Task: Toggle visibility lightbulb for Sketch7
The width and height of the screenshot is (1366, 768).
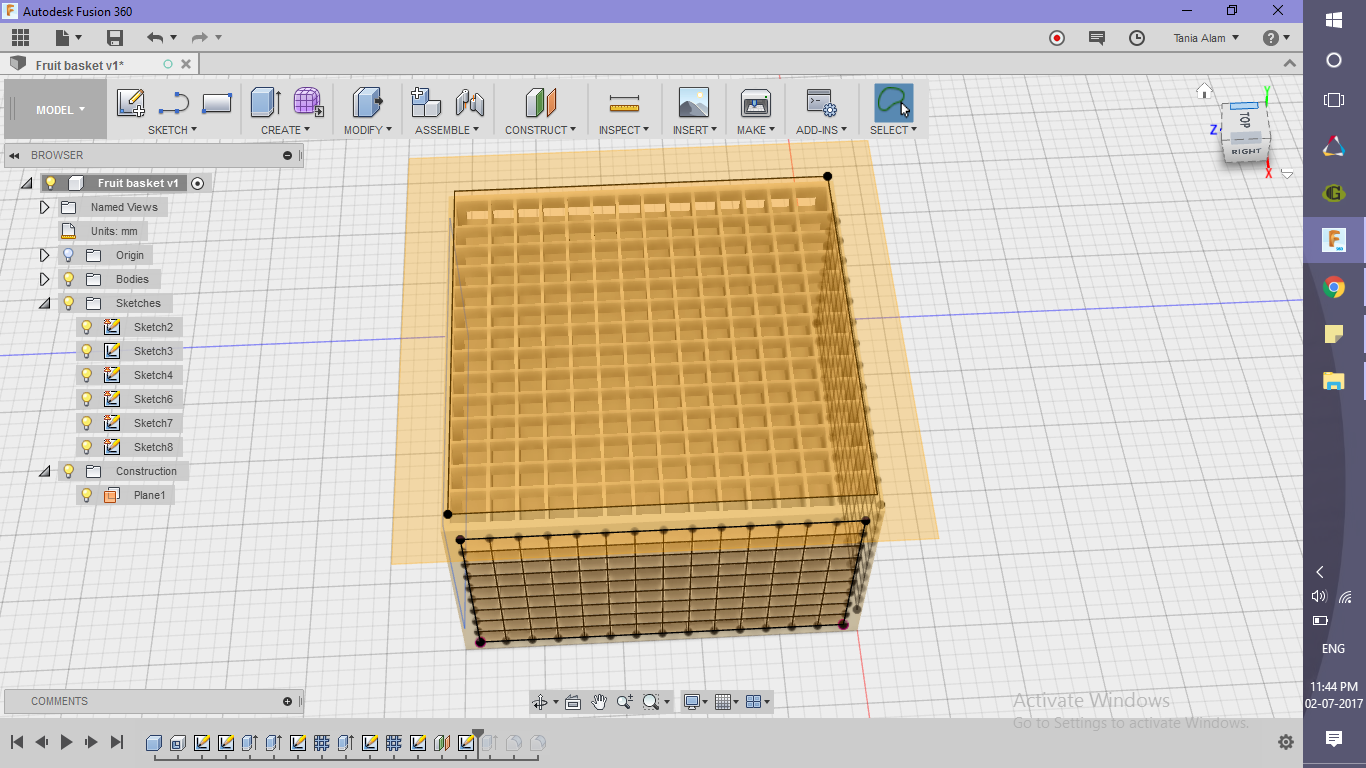Action: pyautogui.click(x=87, y=423)
